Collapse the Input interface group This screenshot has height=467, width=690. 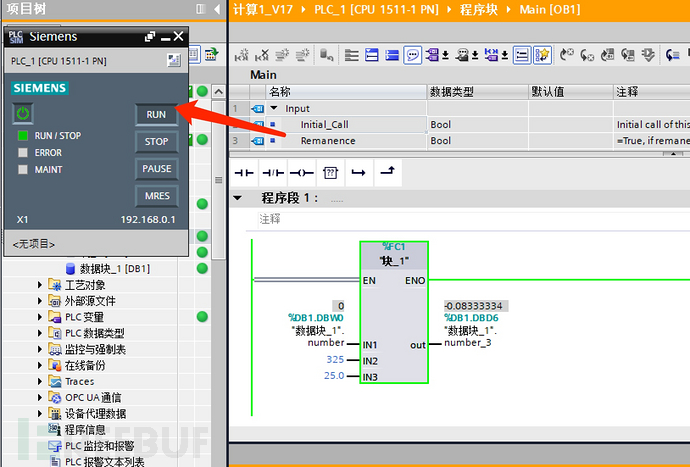(274, 108)
